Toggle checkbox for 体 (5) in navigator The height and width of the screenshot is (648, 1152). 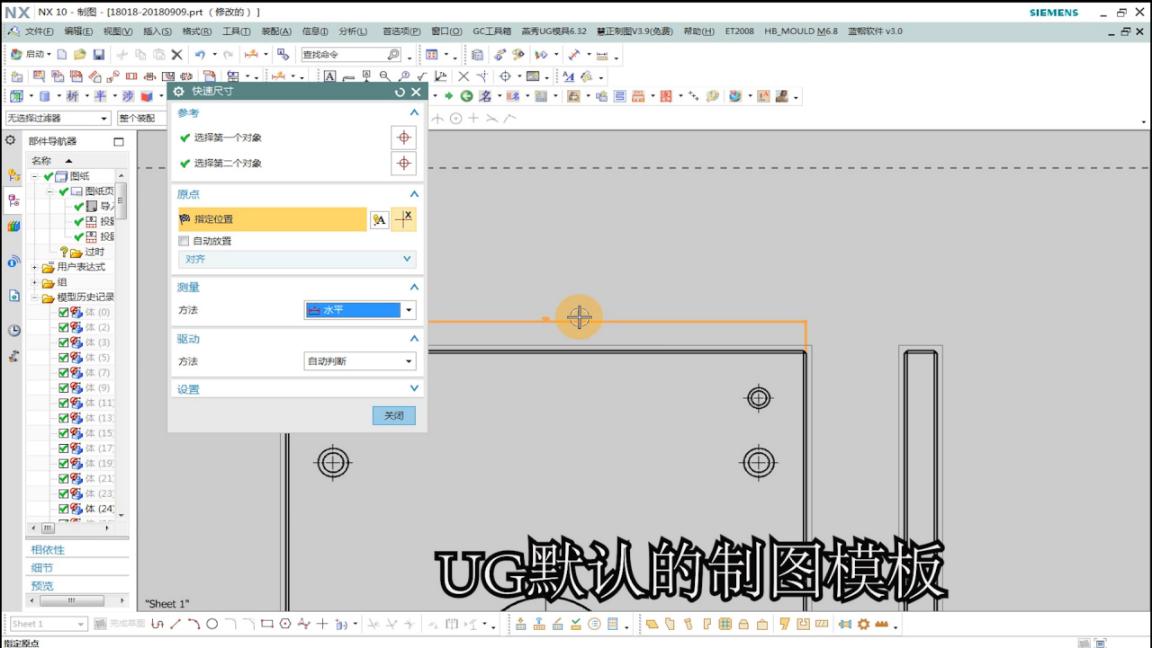(63, 358)
